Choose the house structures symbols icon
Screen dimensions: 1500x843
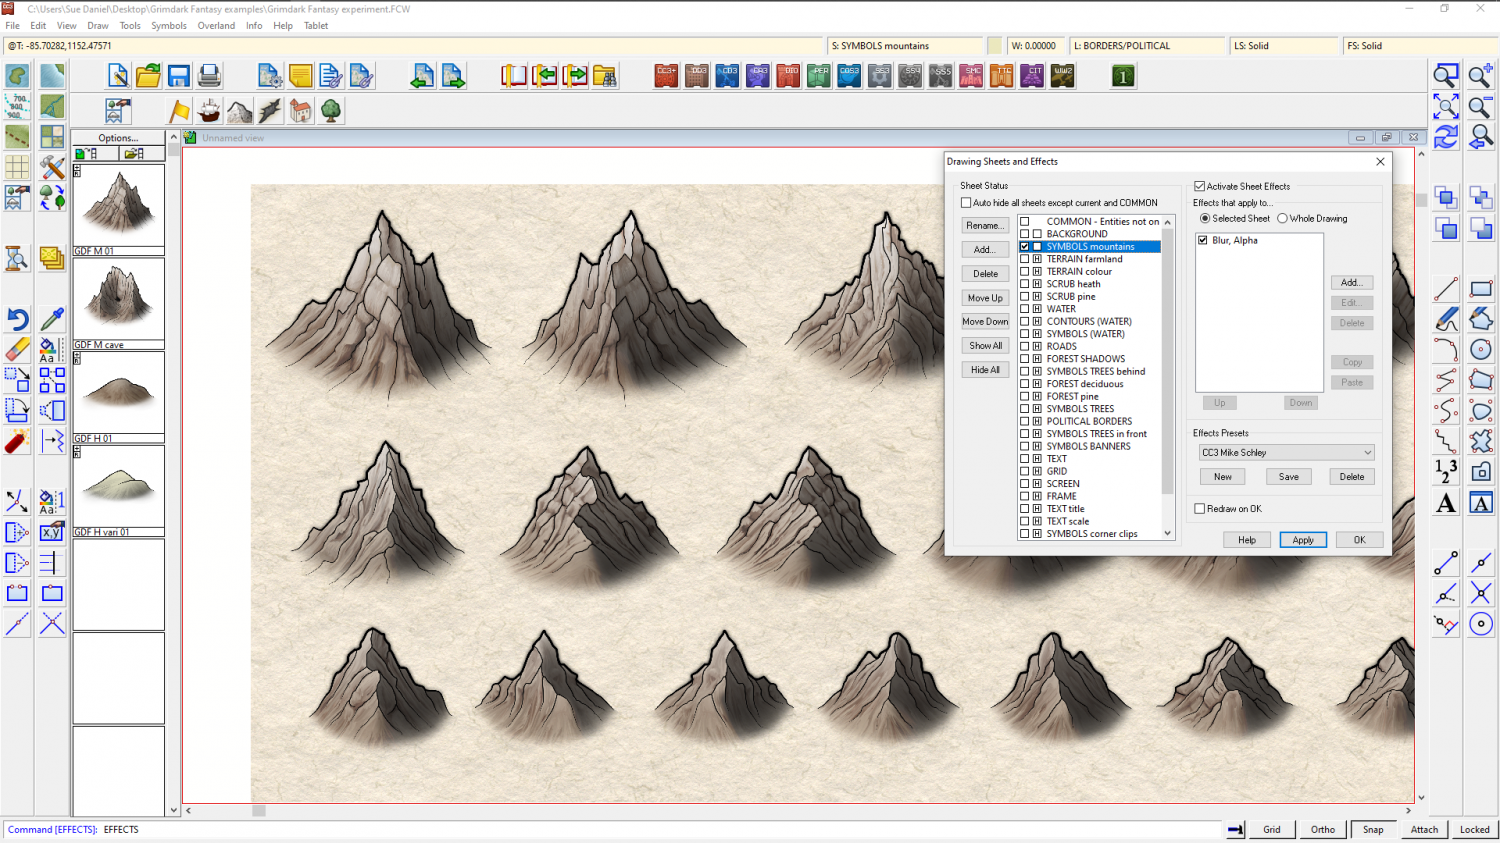click(301, 111)
